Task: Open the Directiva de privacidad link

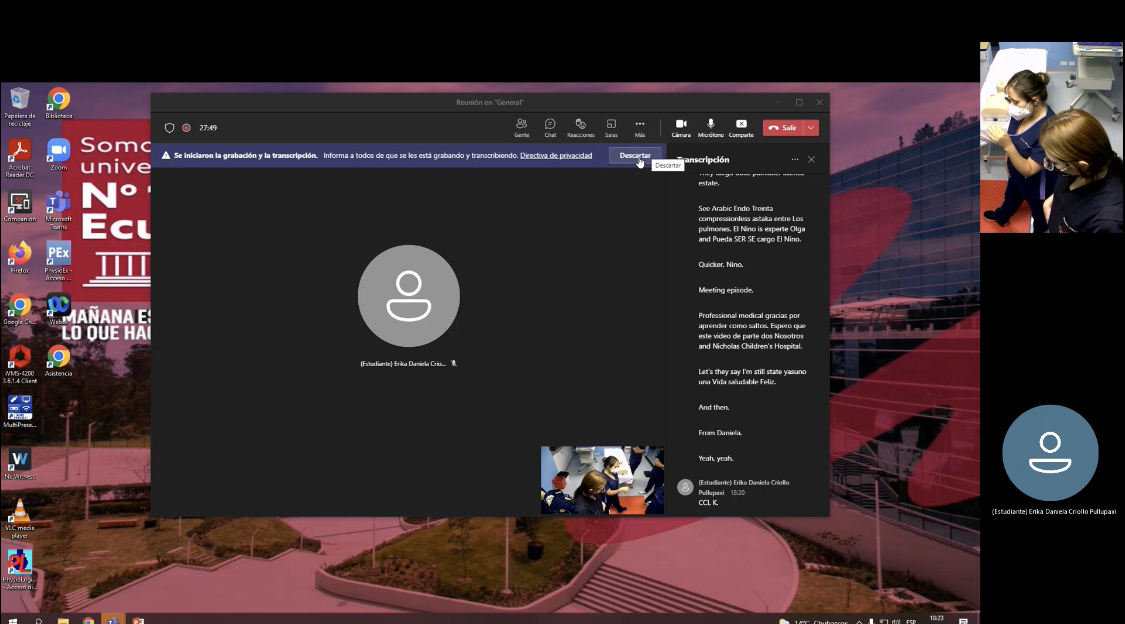Action: click(x=556, y=156)
